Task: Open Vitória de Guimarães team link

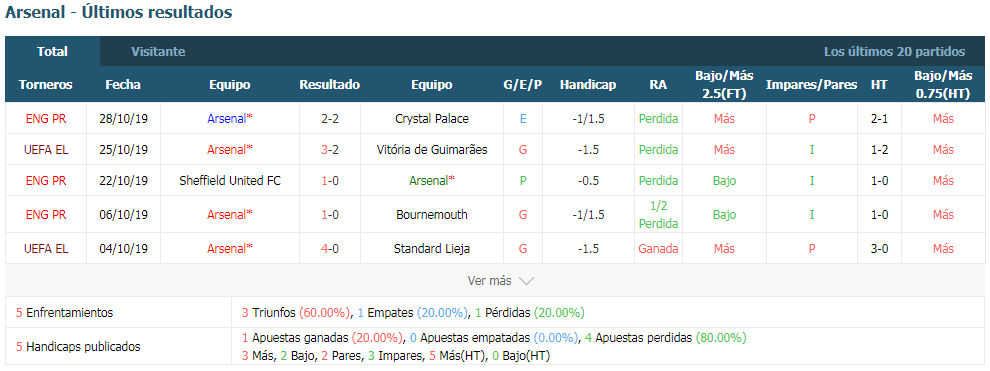Action: pyautogui.click(x=432, y=150)
